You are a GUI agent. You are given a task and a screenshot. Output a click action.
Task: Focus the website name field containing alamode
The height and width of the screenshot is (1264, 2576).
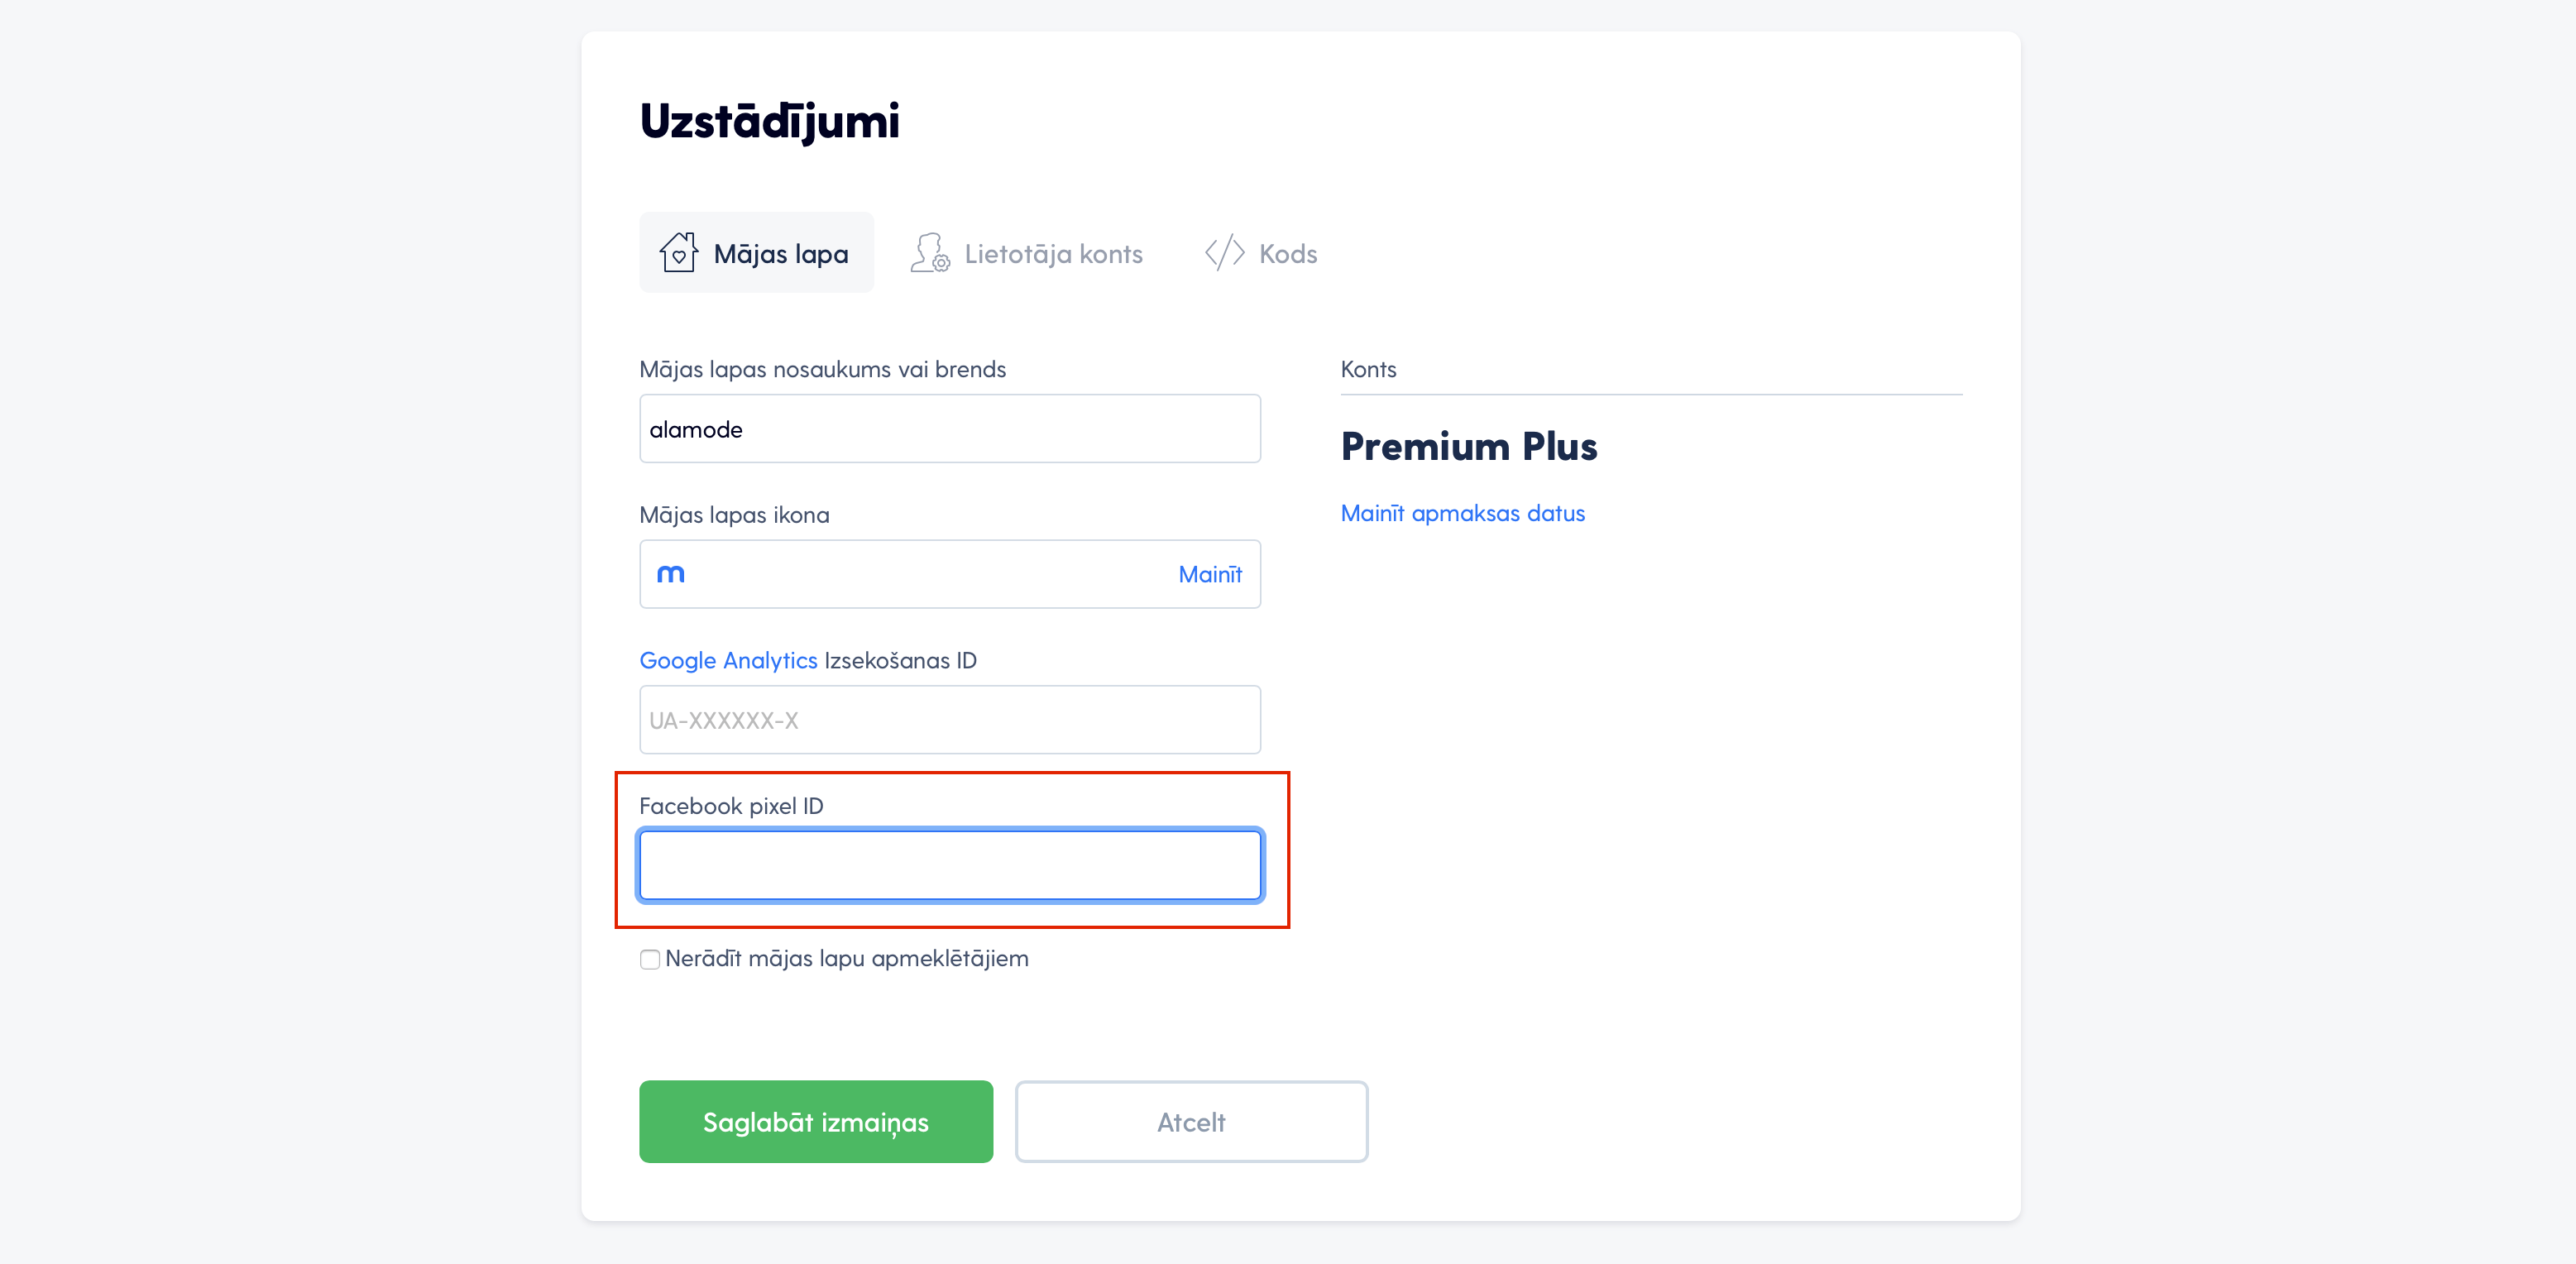[x=949, y=429]
